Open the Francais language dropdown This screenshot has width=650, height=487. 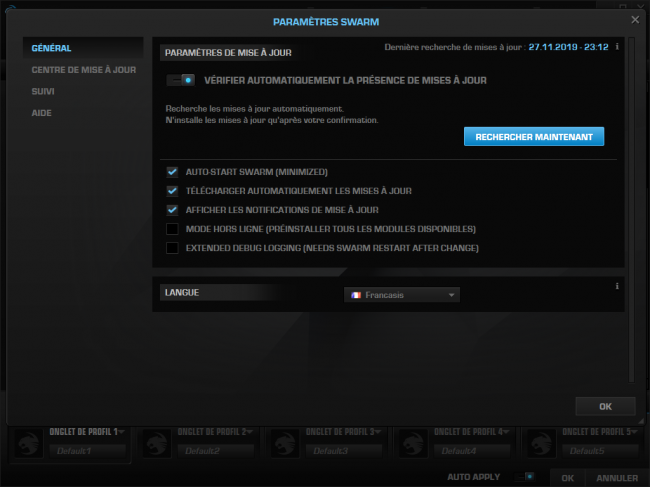(x=402, y=295)
